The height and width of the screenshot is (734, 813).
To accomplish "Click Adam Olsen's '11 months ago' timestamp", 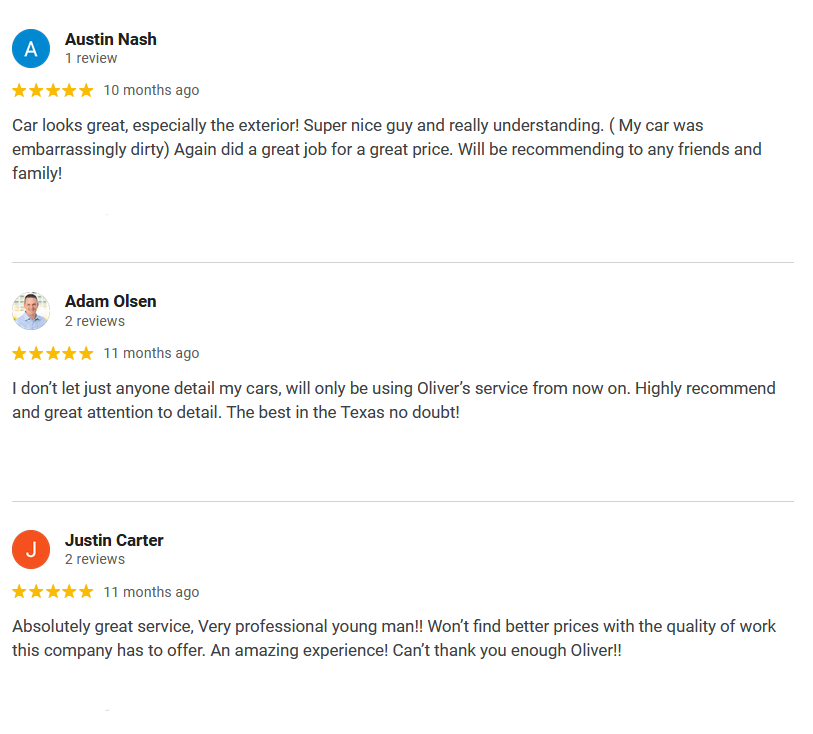I will [x=151, y=353].
